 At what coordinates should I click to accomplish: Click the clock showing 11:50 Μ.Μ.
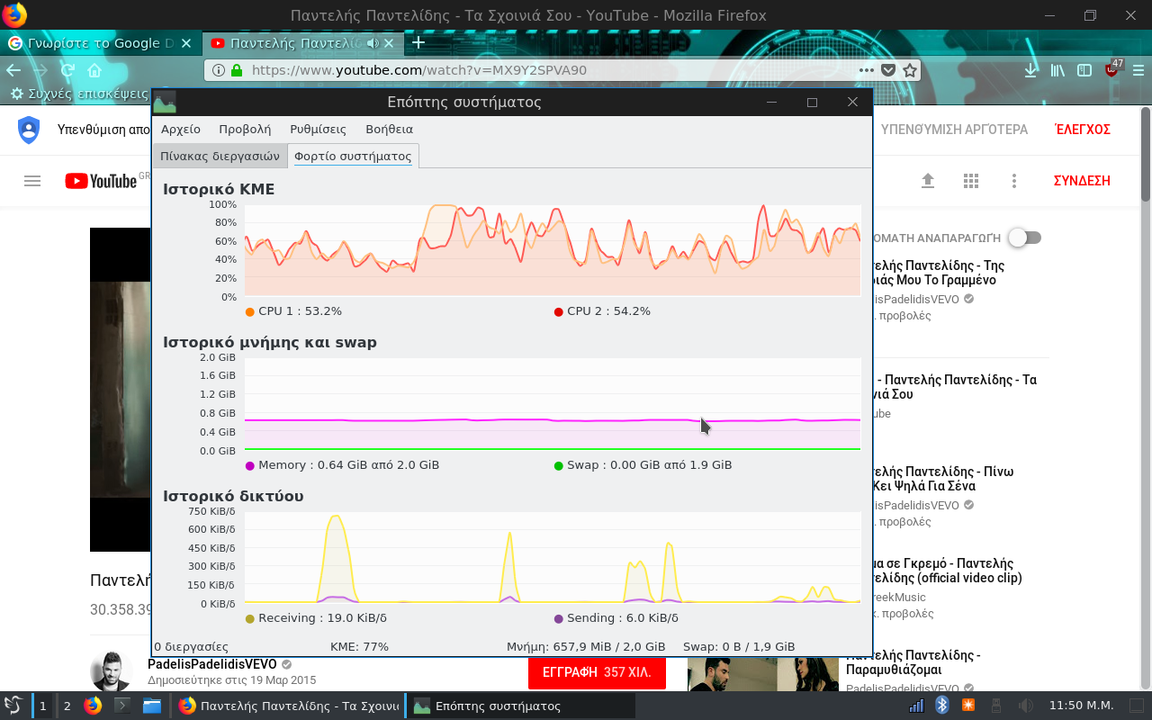click(1081, 705)
